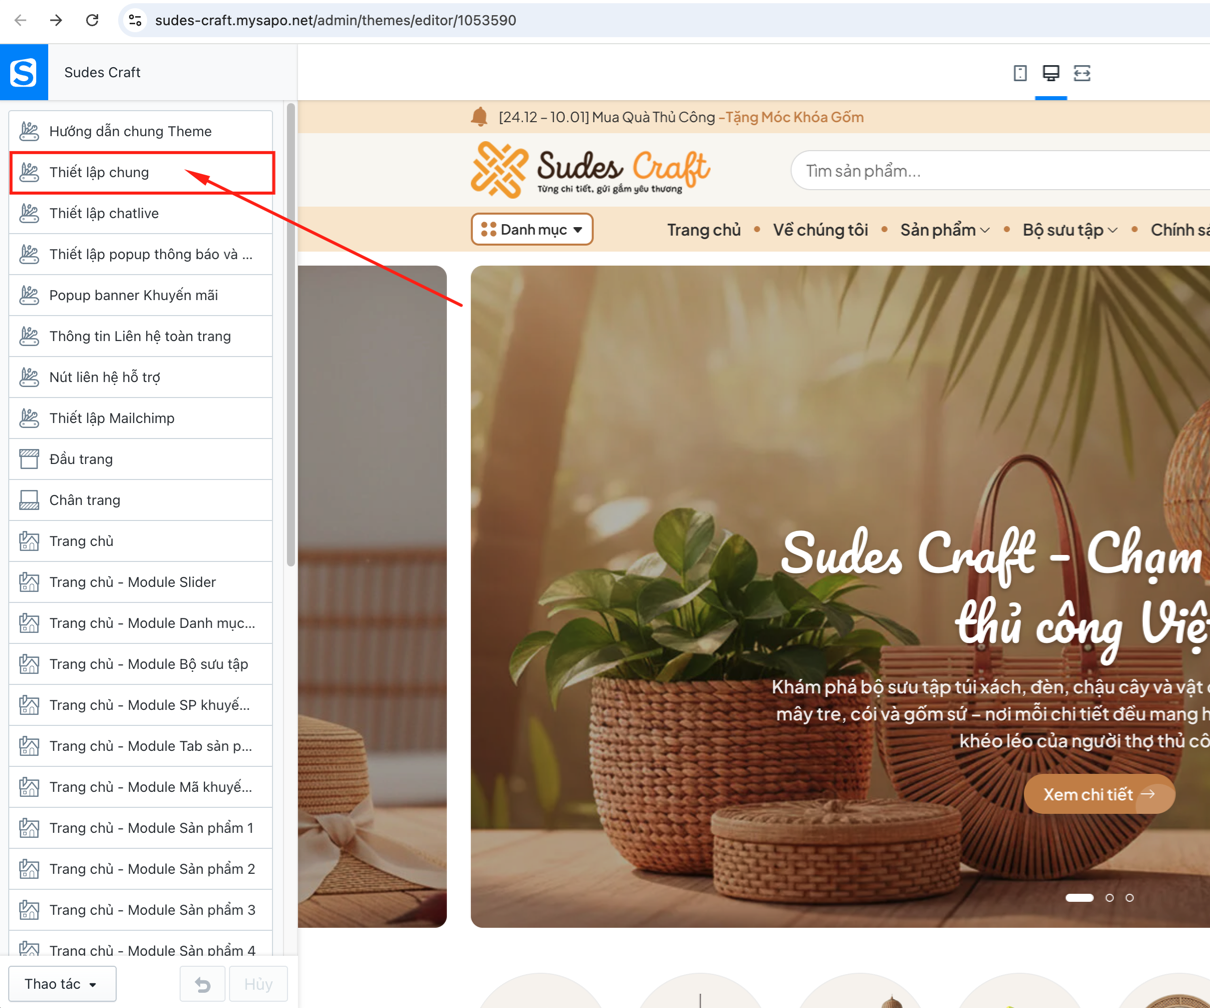
Task: Click icon beside Thiết lập Mailchimp
Action: 29,418
